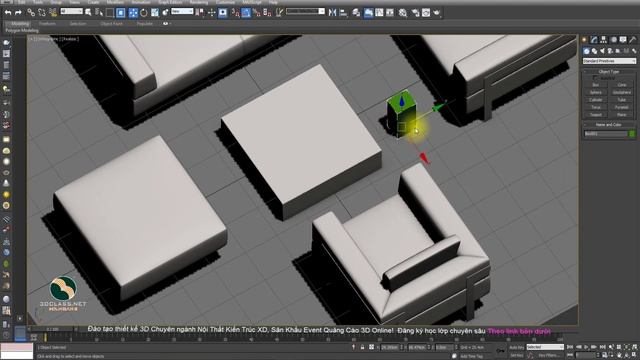Viewport: 640px width, 360px height.
Task: Enable the AutoGrid checkbox
Action: point(595,78)
